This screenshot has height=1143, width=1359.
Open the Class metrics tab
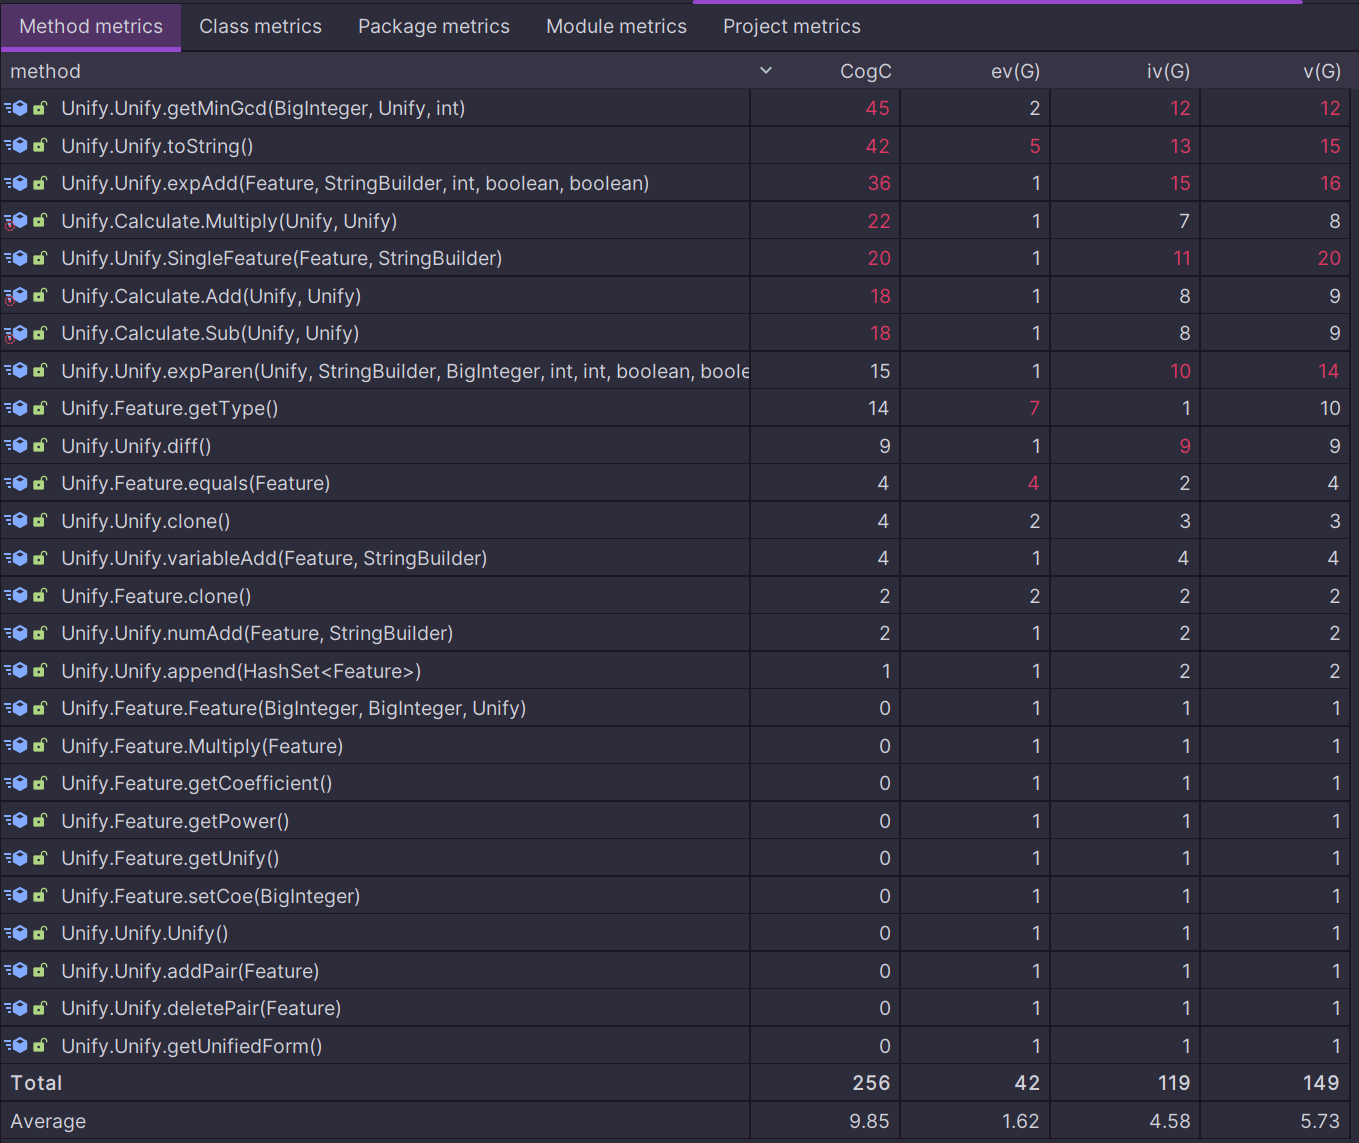(x=260, y=27)
